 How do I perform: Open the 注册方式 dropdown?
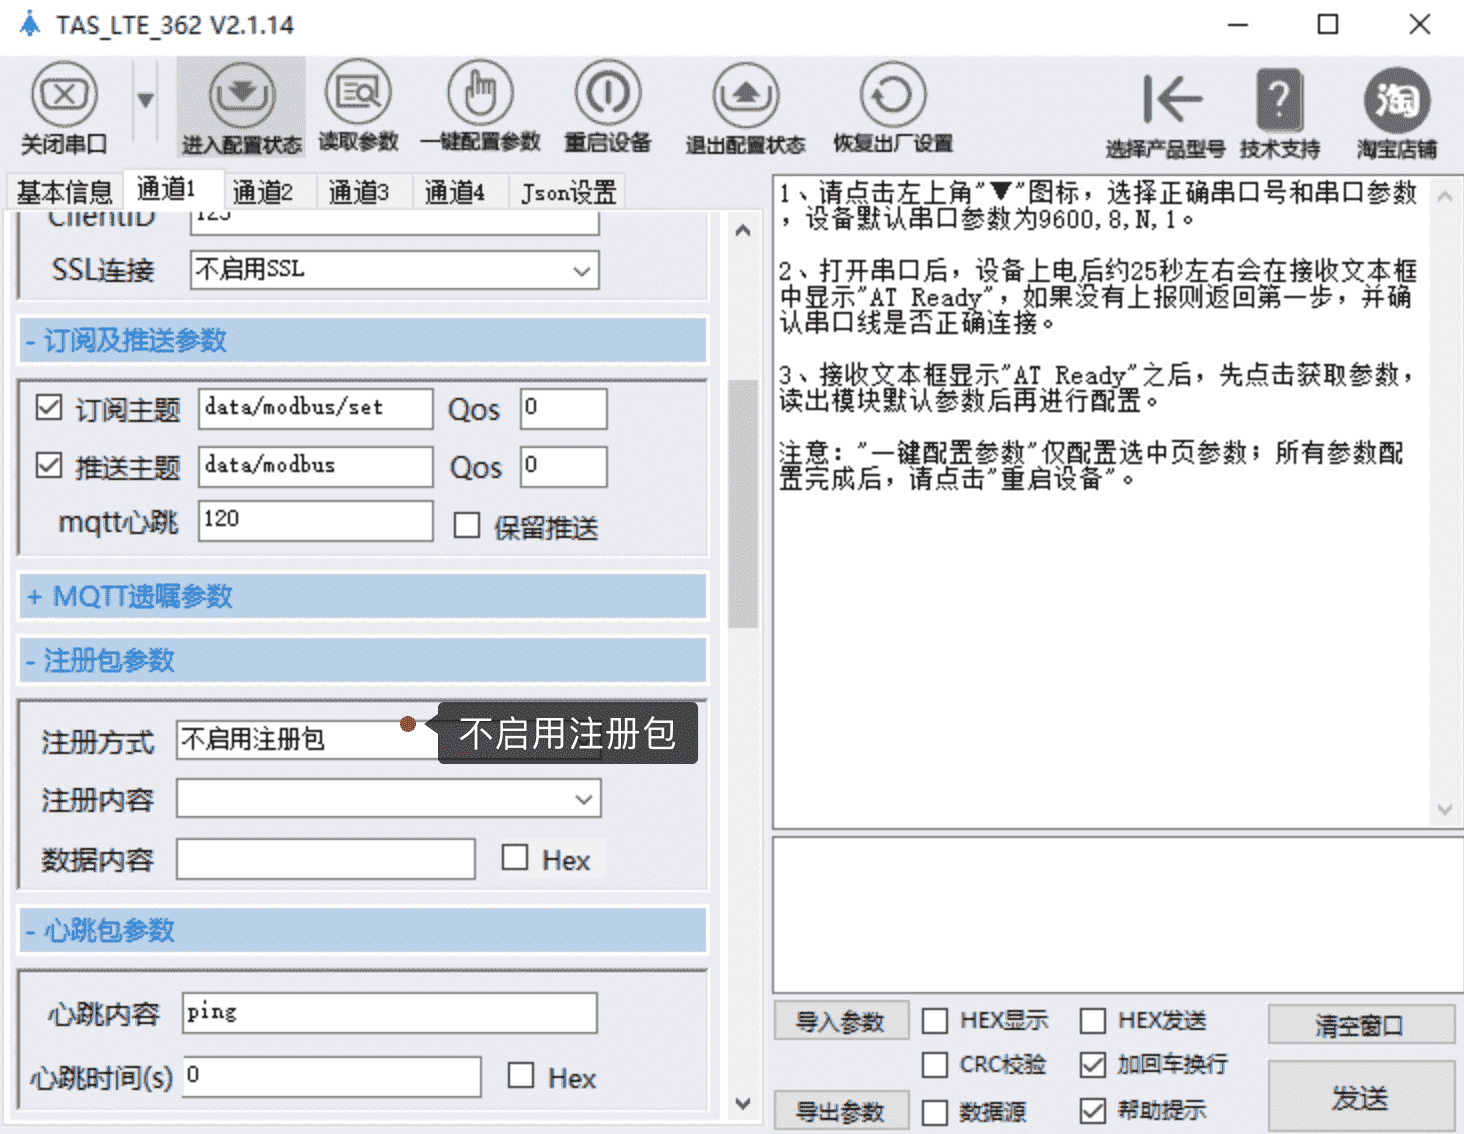coord(389,740)
